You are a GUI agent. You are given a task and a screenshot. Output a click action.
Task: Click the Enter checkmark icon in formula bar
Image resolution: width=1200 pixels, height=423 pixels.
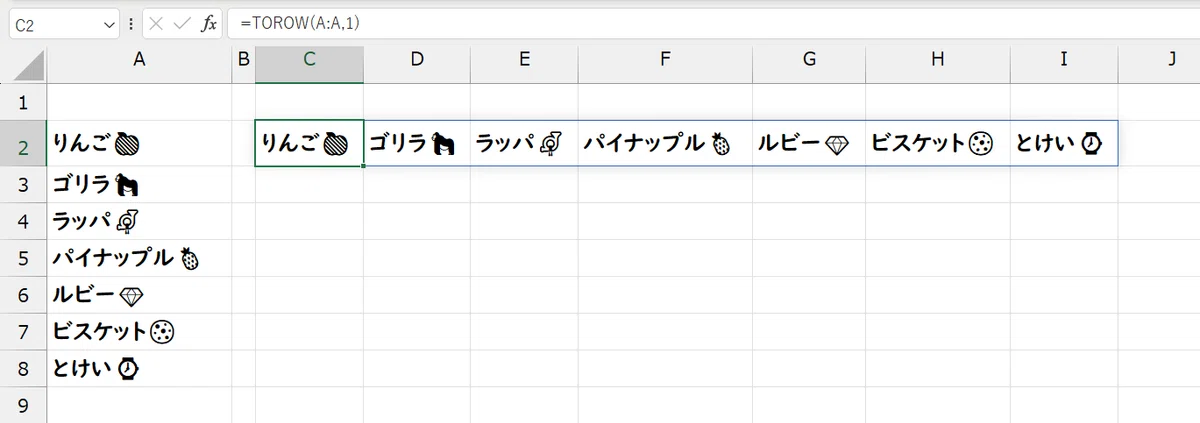[x=183, y=24]
